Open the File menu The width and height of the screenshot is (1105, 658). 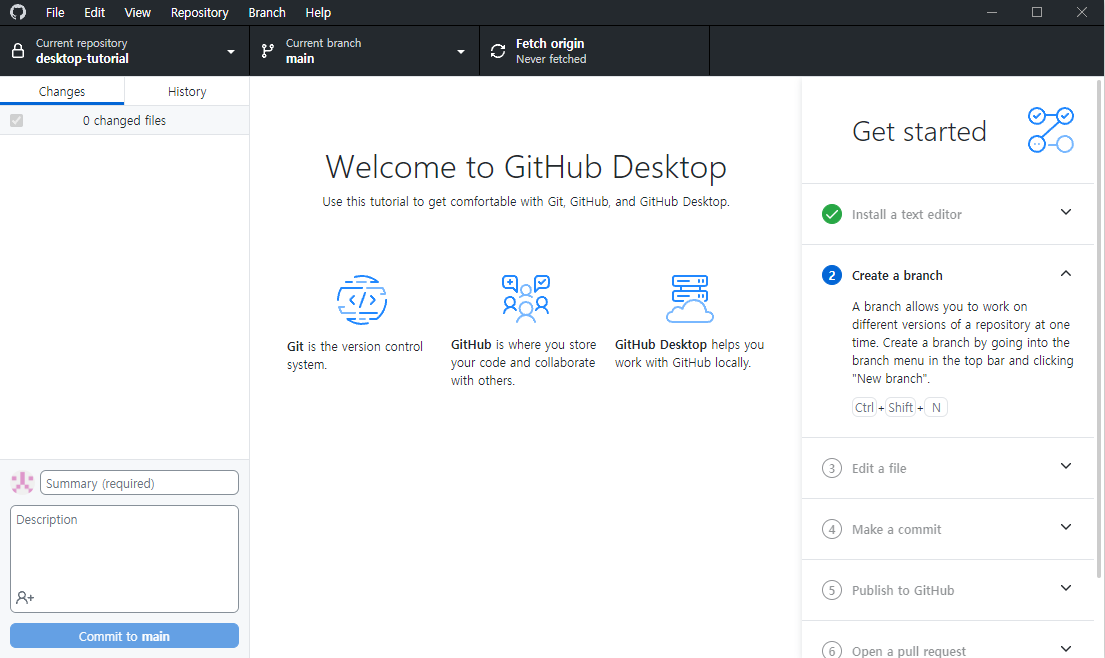[55, 13]
